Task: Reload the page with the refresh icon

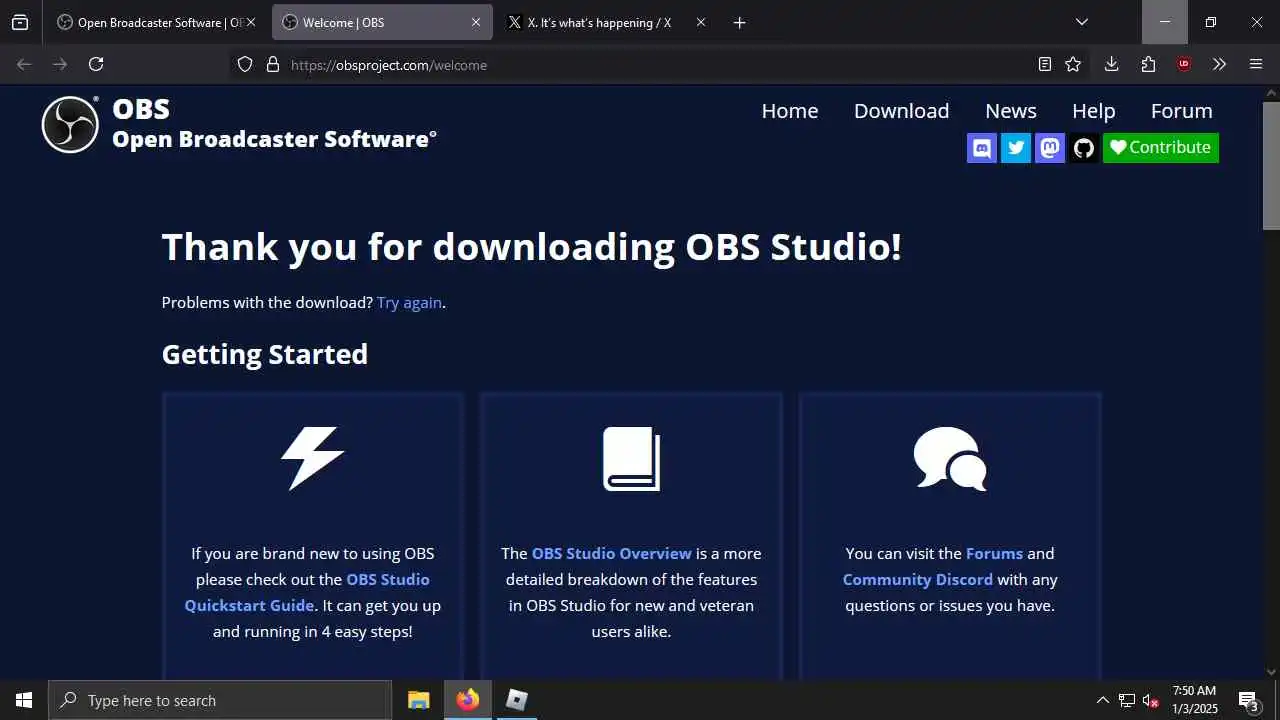Action: (96, 64)
